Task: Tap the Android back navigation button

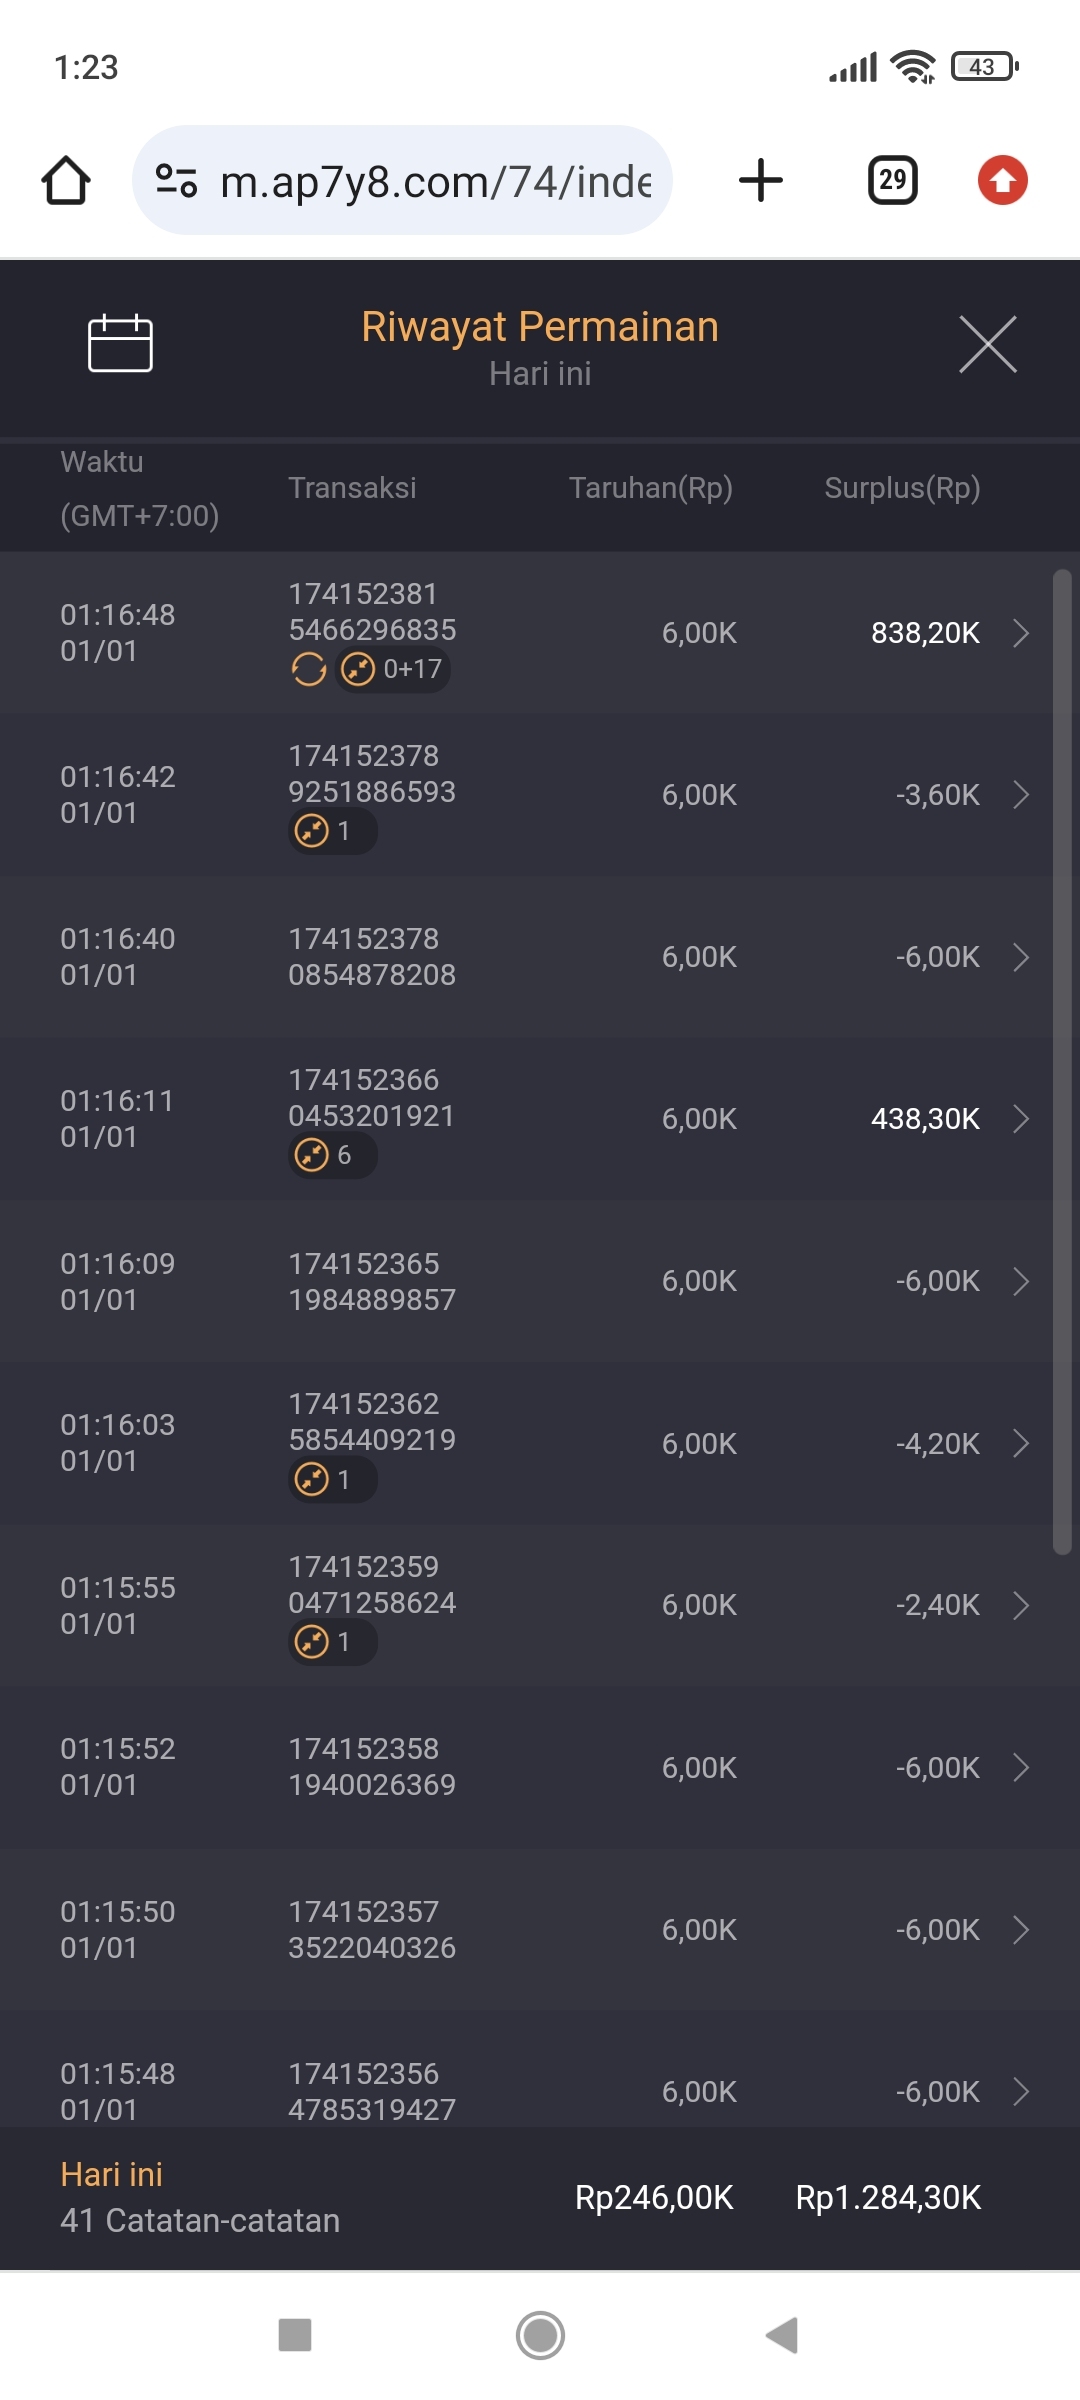Action: (782, 2336)
